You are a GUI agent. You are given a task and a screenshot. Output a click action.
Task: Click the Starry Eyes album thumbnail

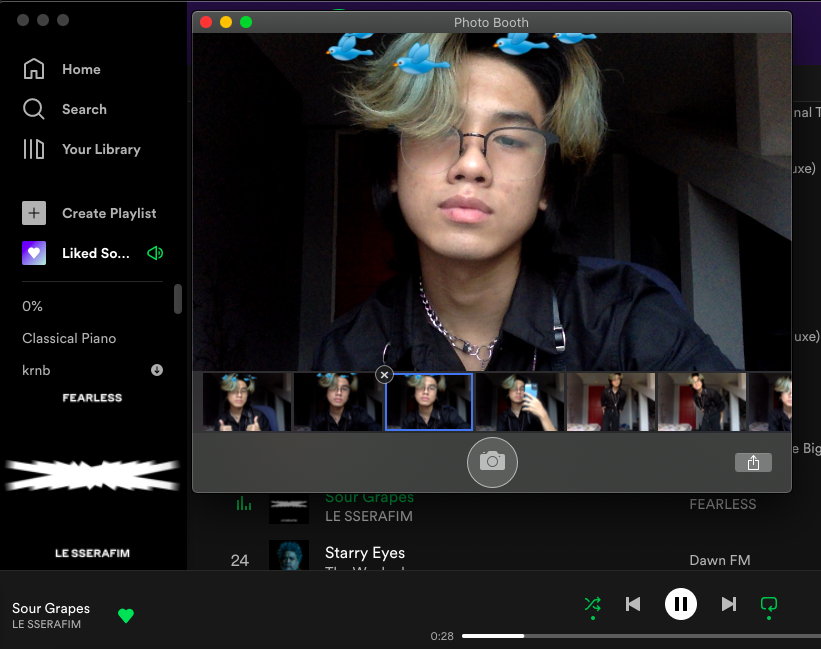pos(289,555)
